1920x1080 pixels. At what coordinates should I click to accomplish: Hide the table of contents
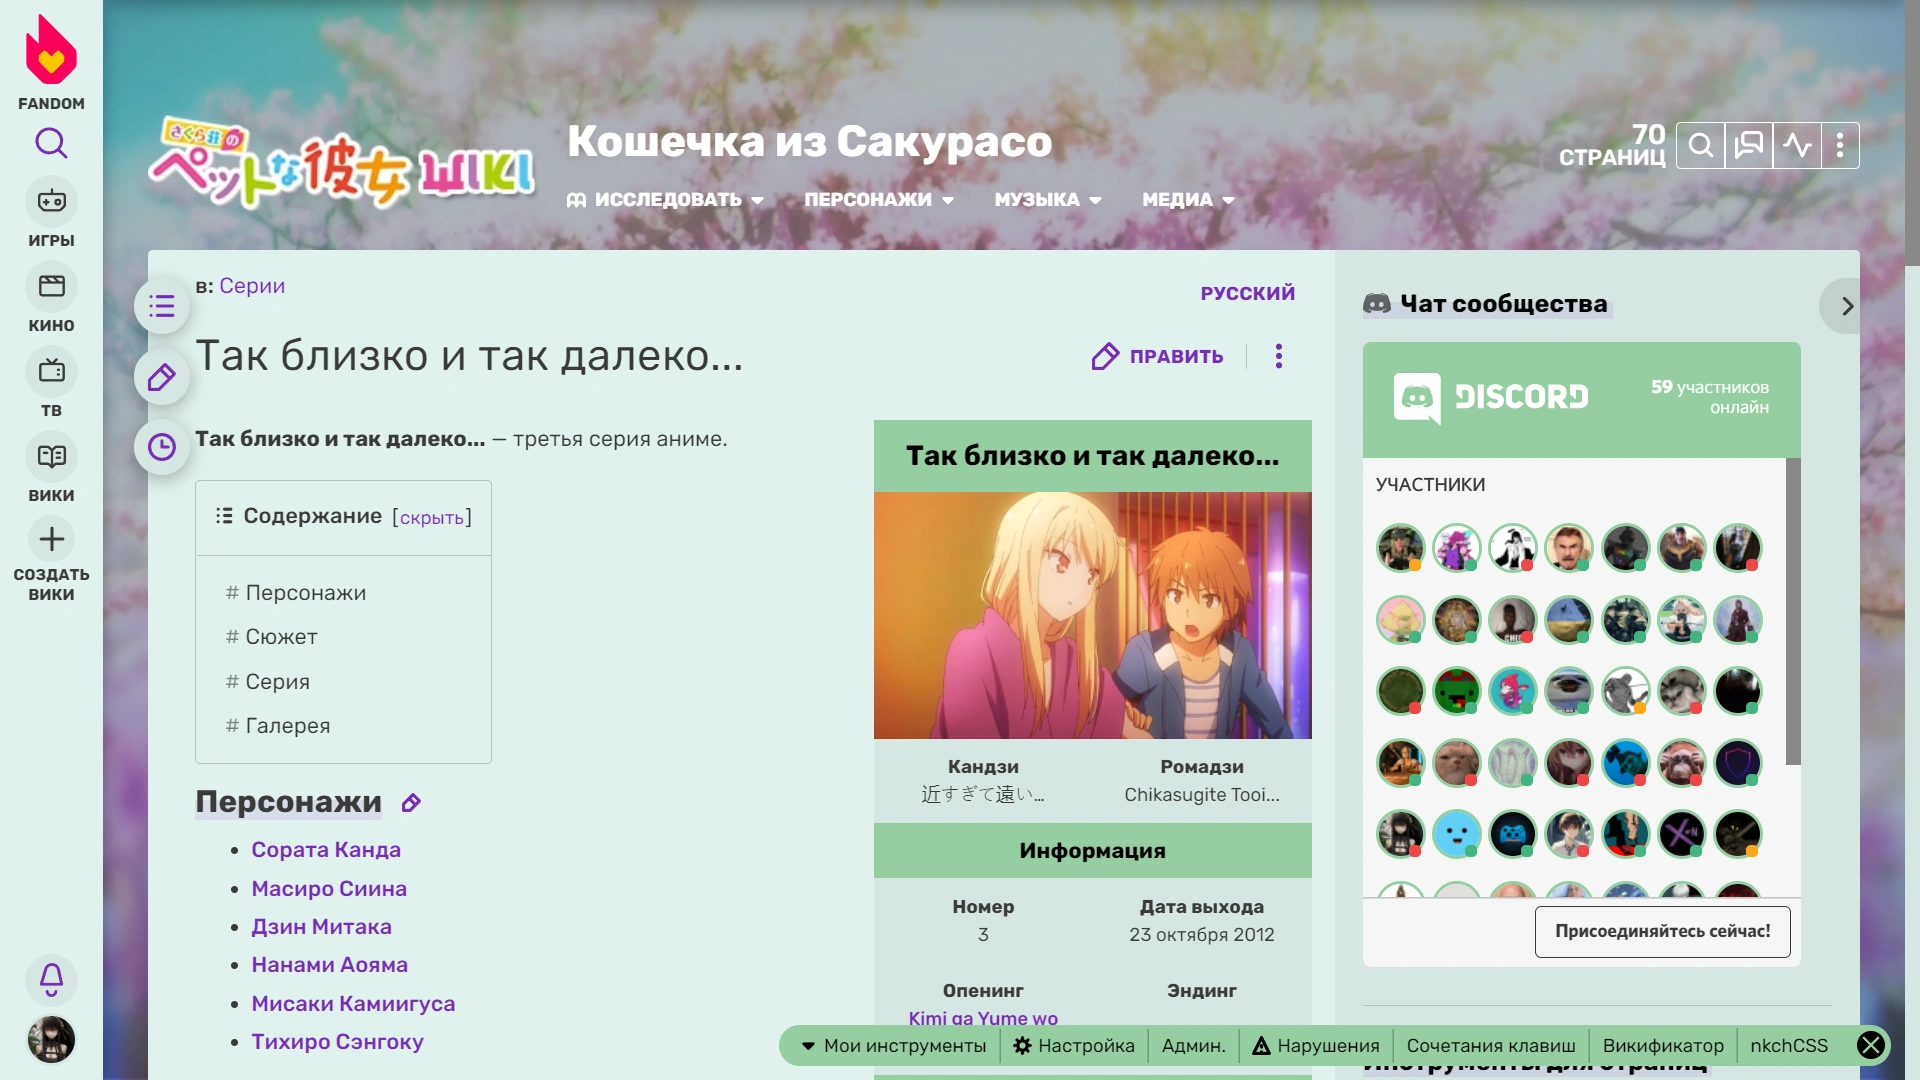click(432, 518)
